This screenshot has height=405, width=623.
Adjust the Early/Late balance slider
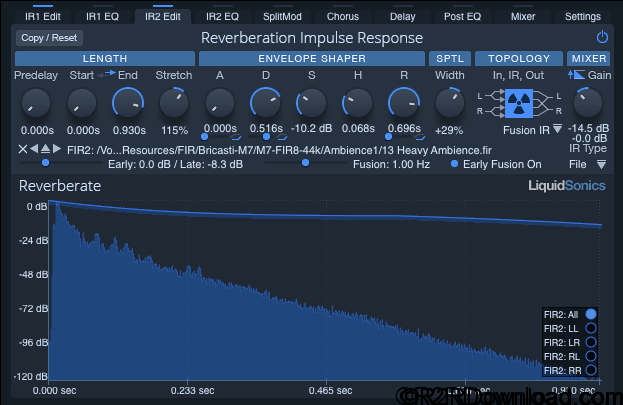coord(60,163)
